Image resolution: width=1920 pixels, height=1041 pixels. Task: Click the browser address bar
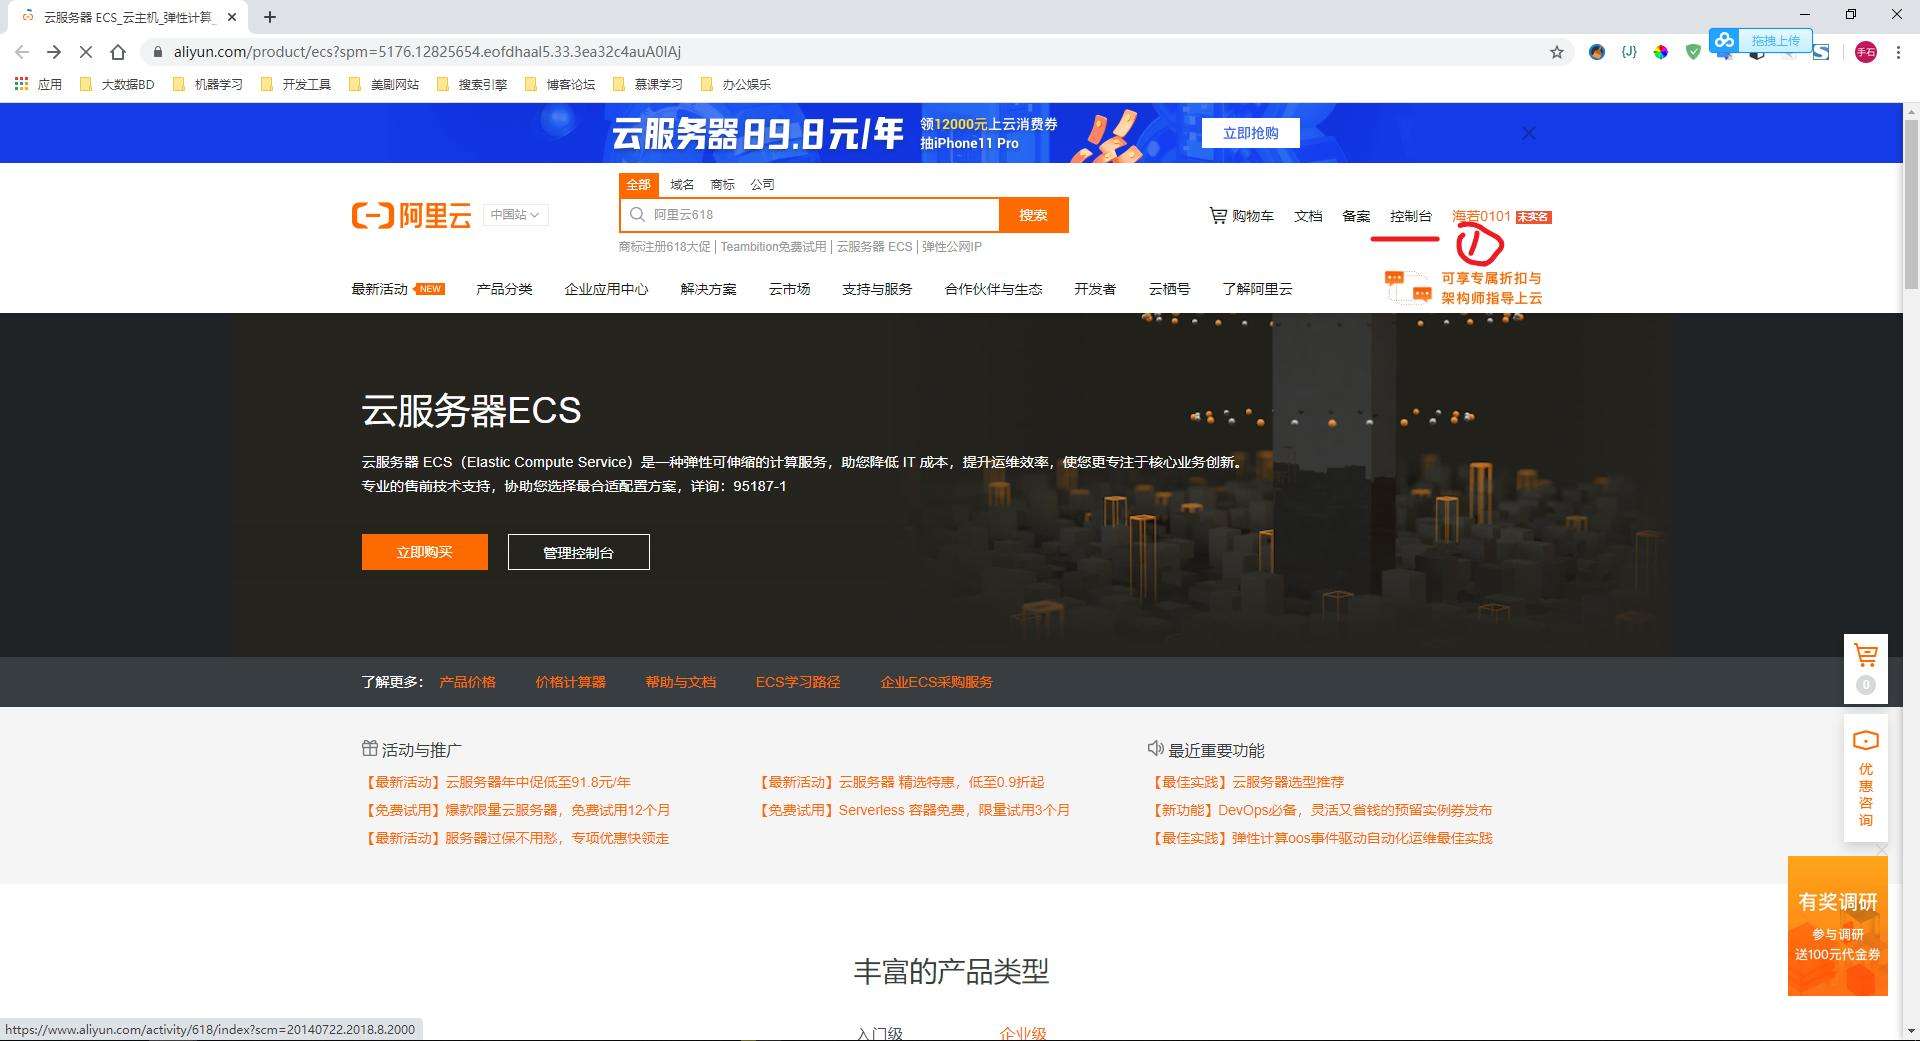(x=850, y=52)
